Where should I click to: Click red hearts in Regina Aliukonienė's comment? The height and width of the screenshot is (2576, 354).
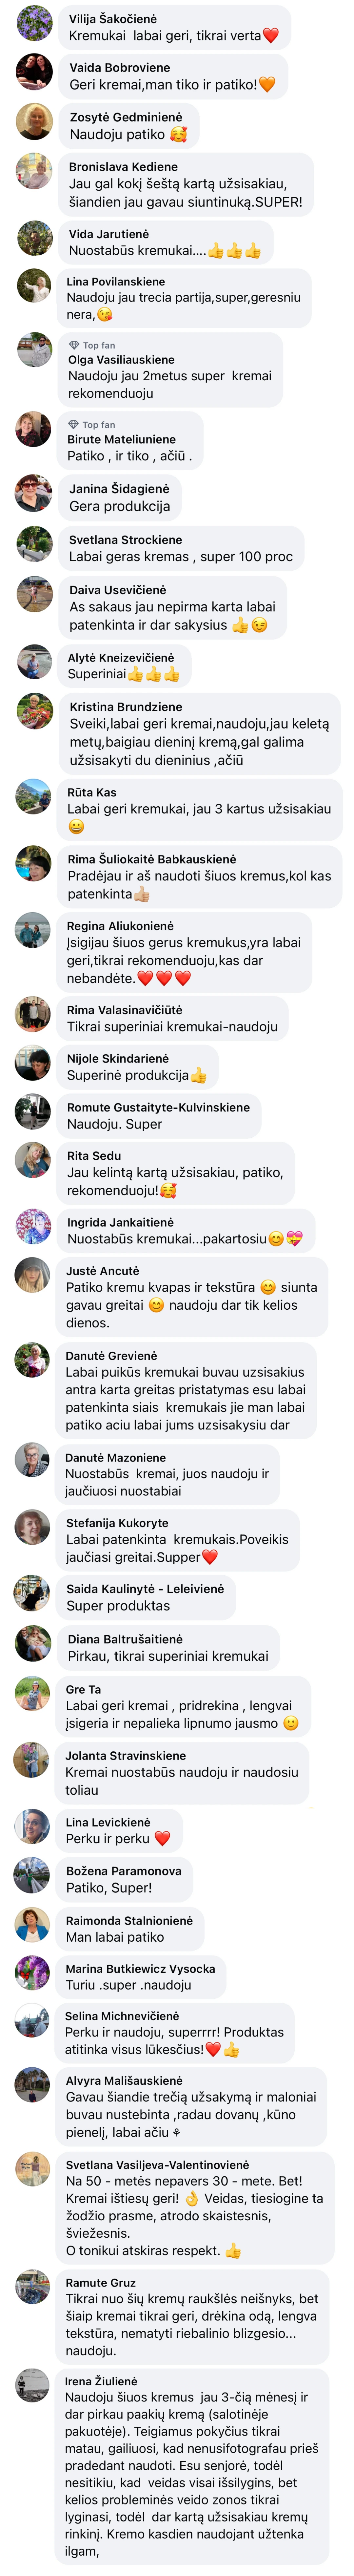(x=163, y=978)
